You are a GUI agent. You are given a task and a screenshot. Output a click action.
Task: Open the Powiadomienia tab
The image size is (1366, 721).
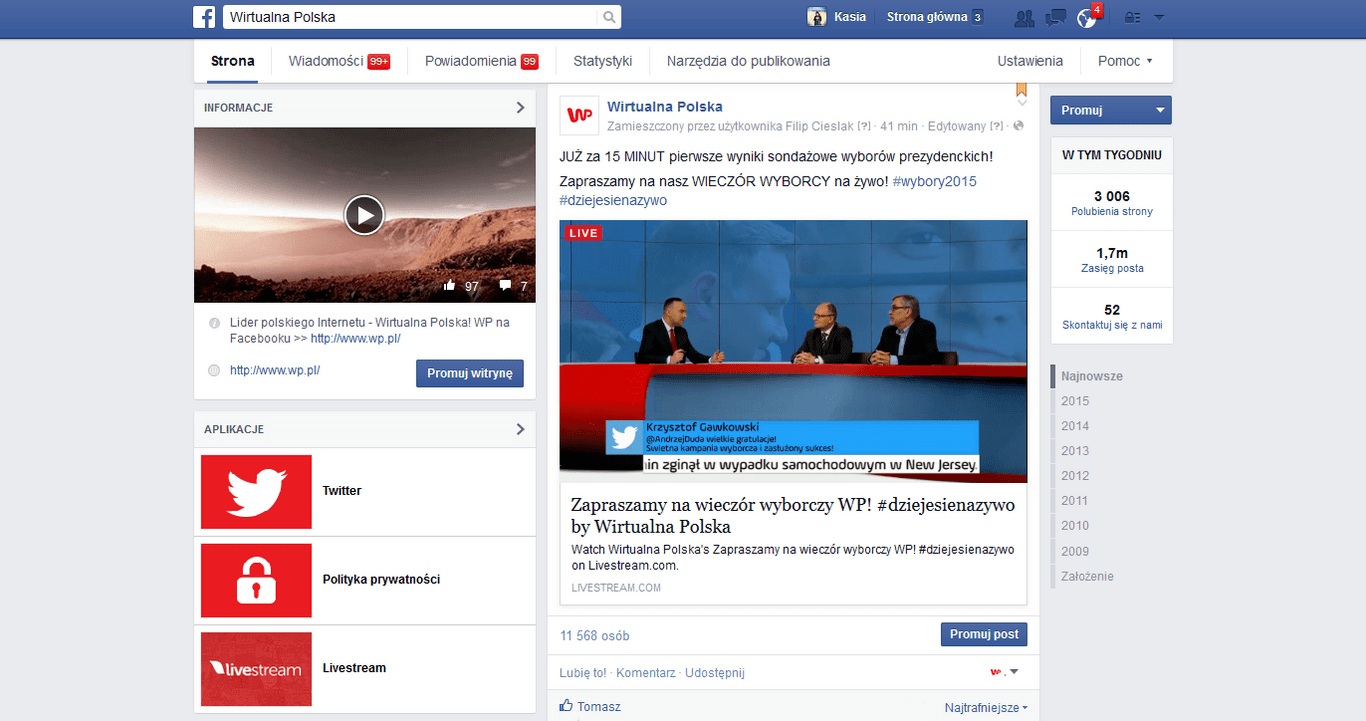click(x=481, y=61)
